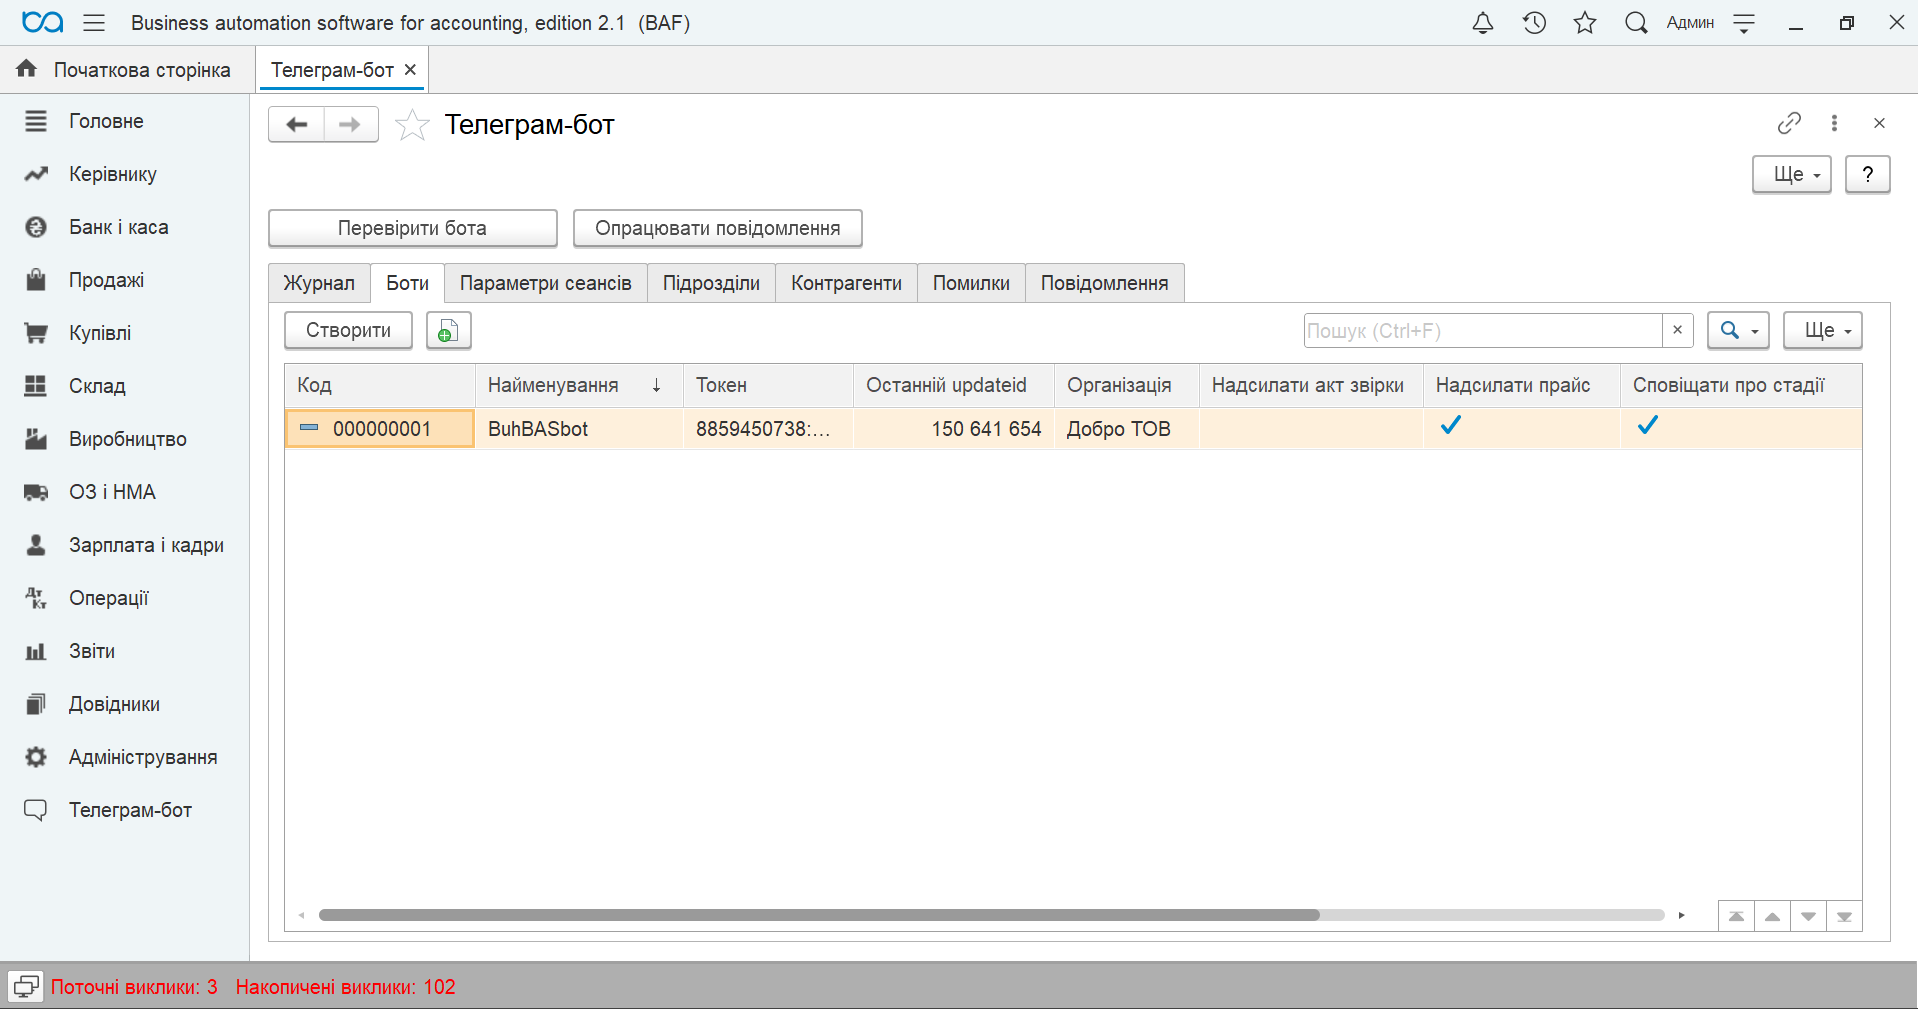
Task: Expand the top Ще dropdown near help
Action: [1792, 174]
